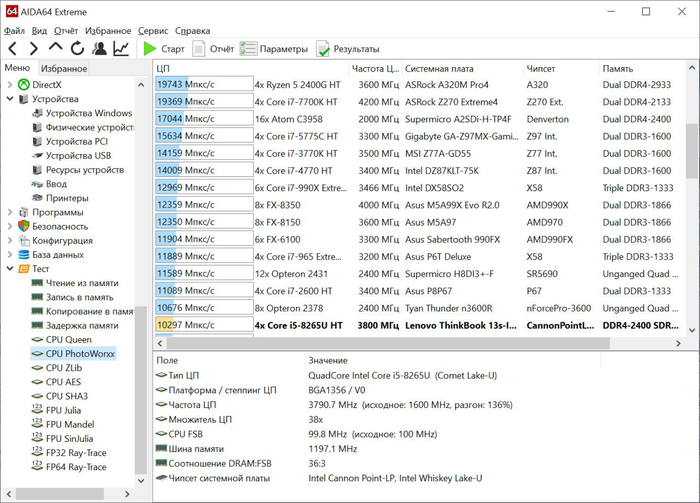Screen dimensions: 700x503
Task: Click the green Старт play icon
Action: [150, 49]
